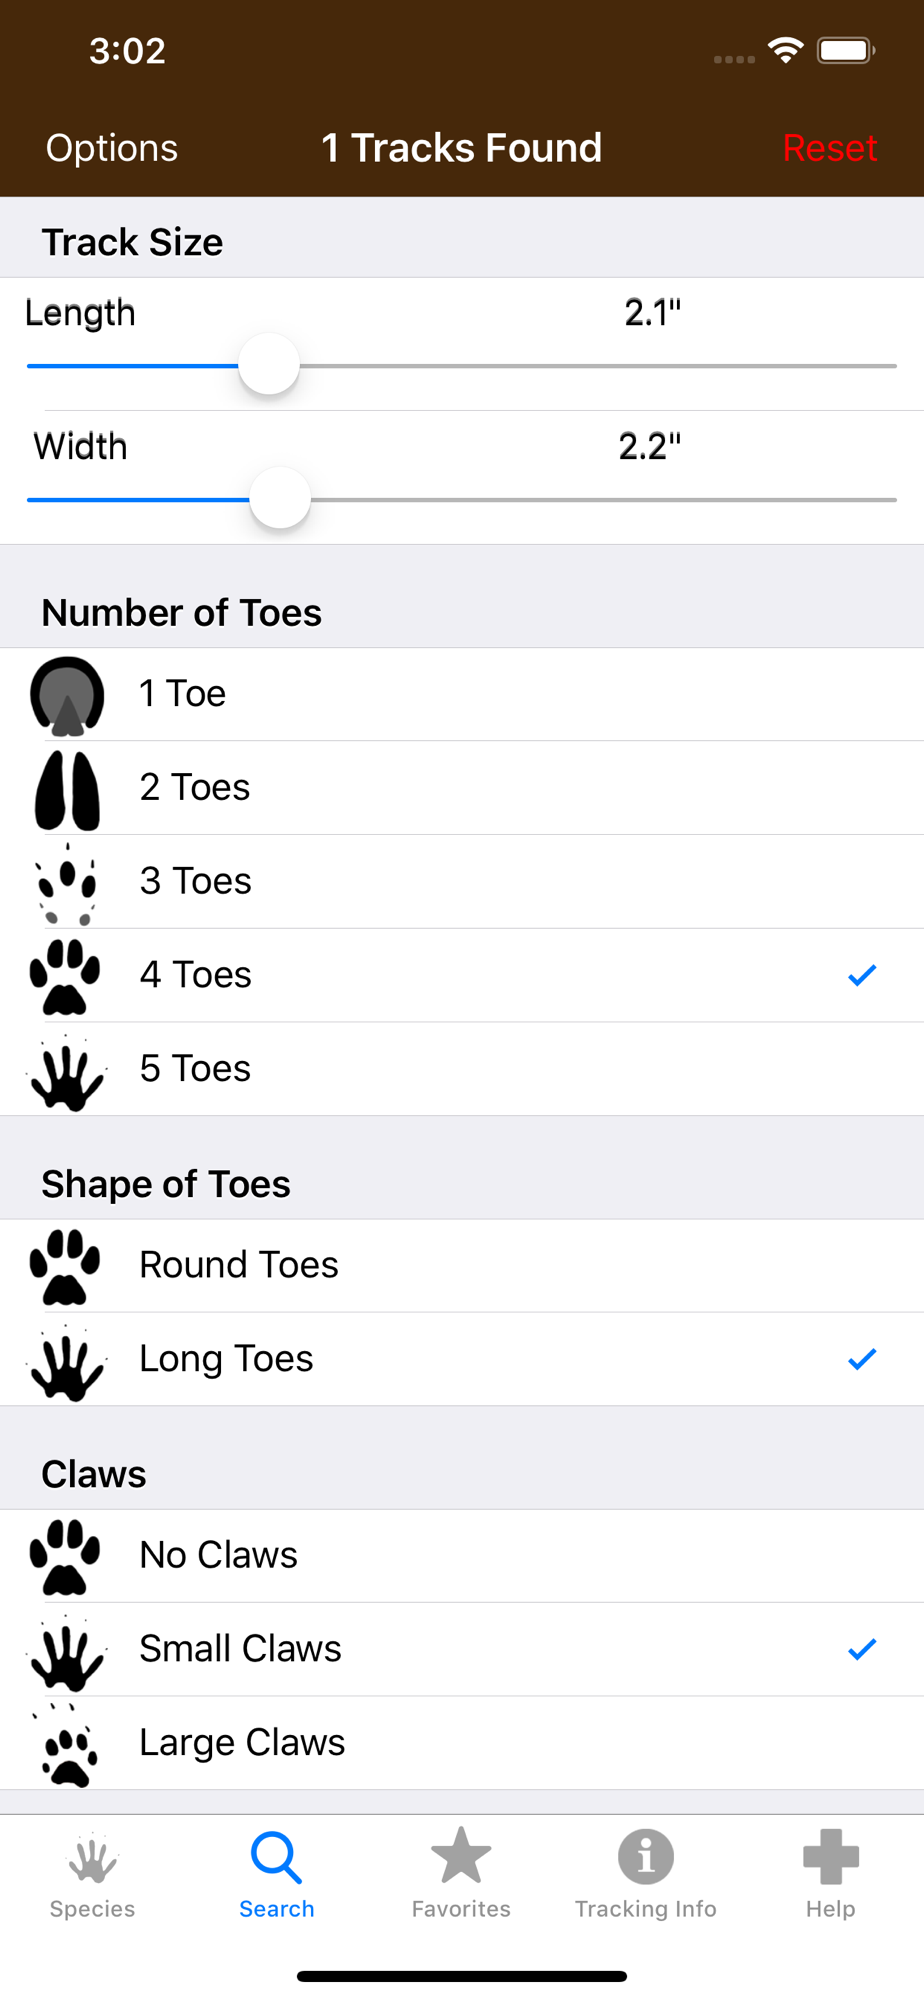The image size is (924, 2000).
Task: Tap the Round Toes paw icon
Action: tap(65, 1267)
